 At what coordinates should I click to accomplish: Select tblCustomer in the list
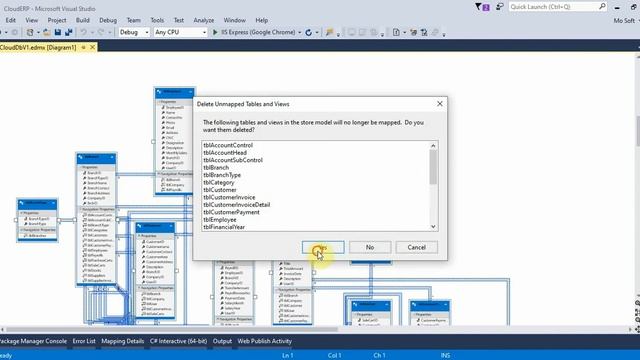click(220, 190)
